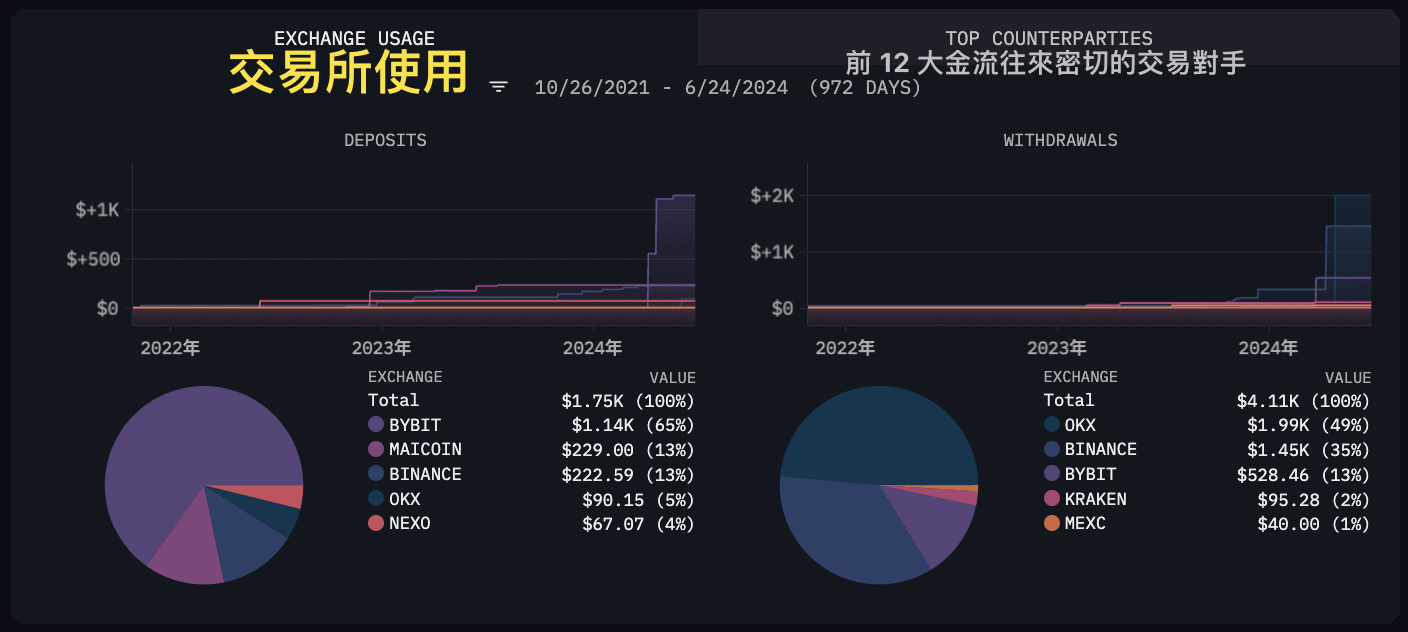Click the OKX name in the Withdrawals table
This screenshot has height=632, width=1408.
pos(1080,425)
